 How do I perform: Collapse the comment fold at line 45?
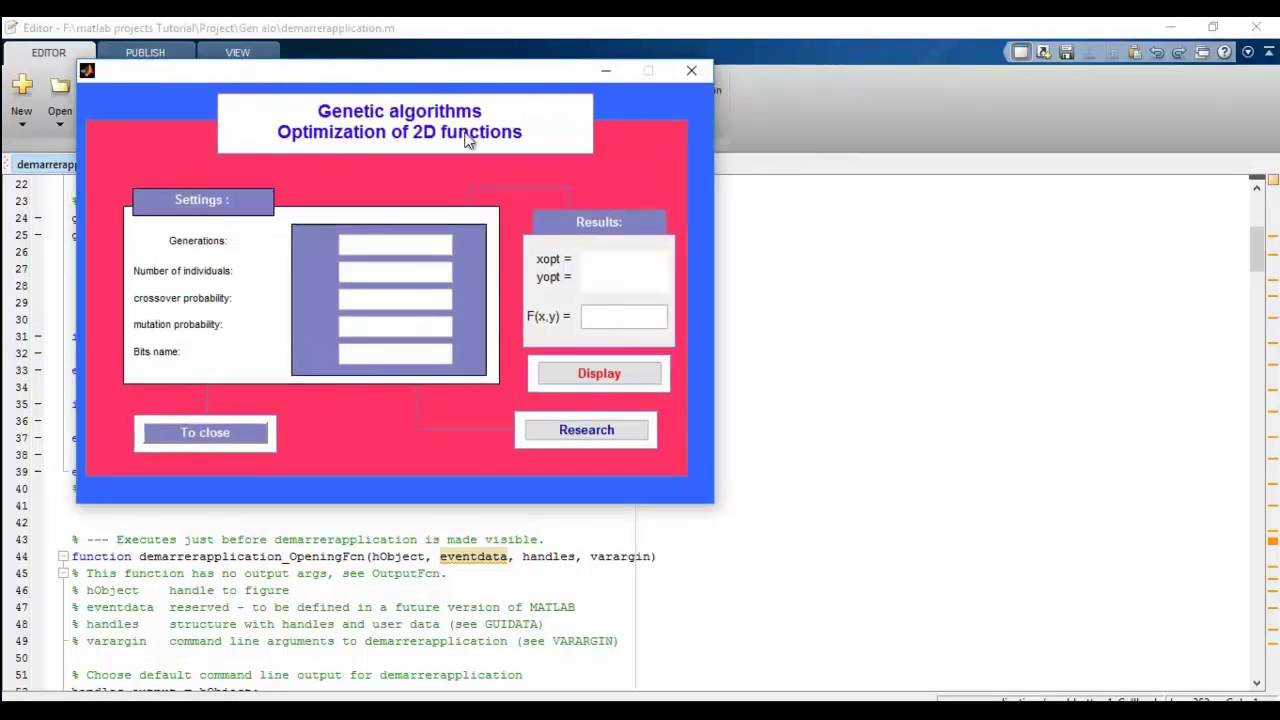click(x=63, y=573)
